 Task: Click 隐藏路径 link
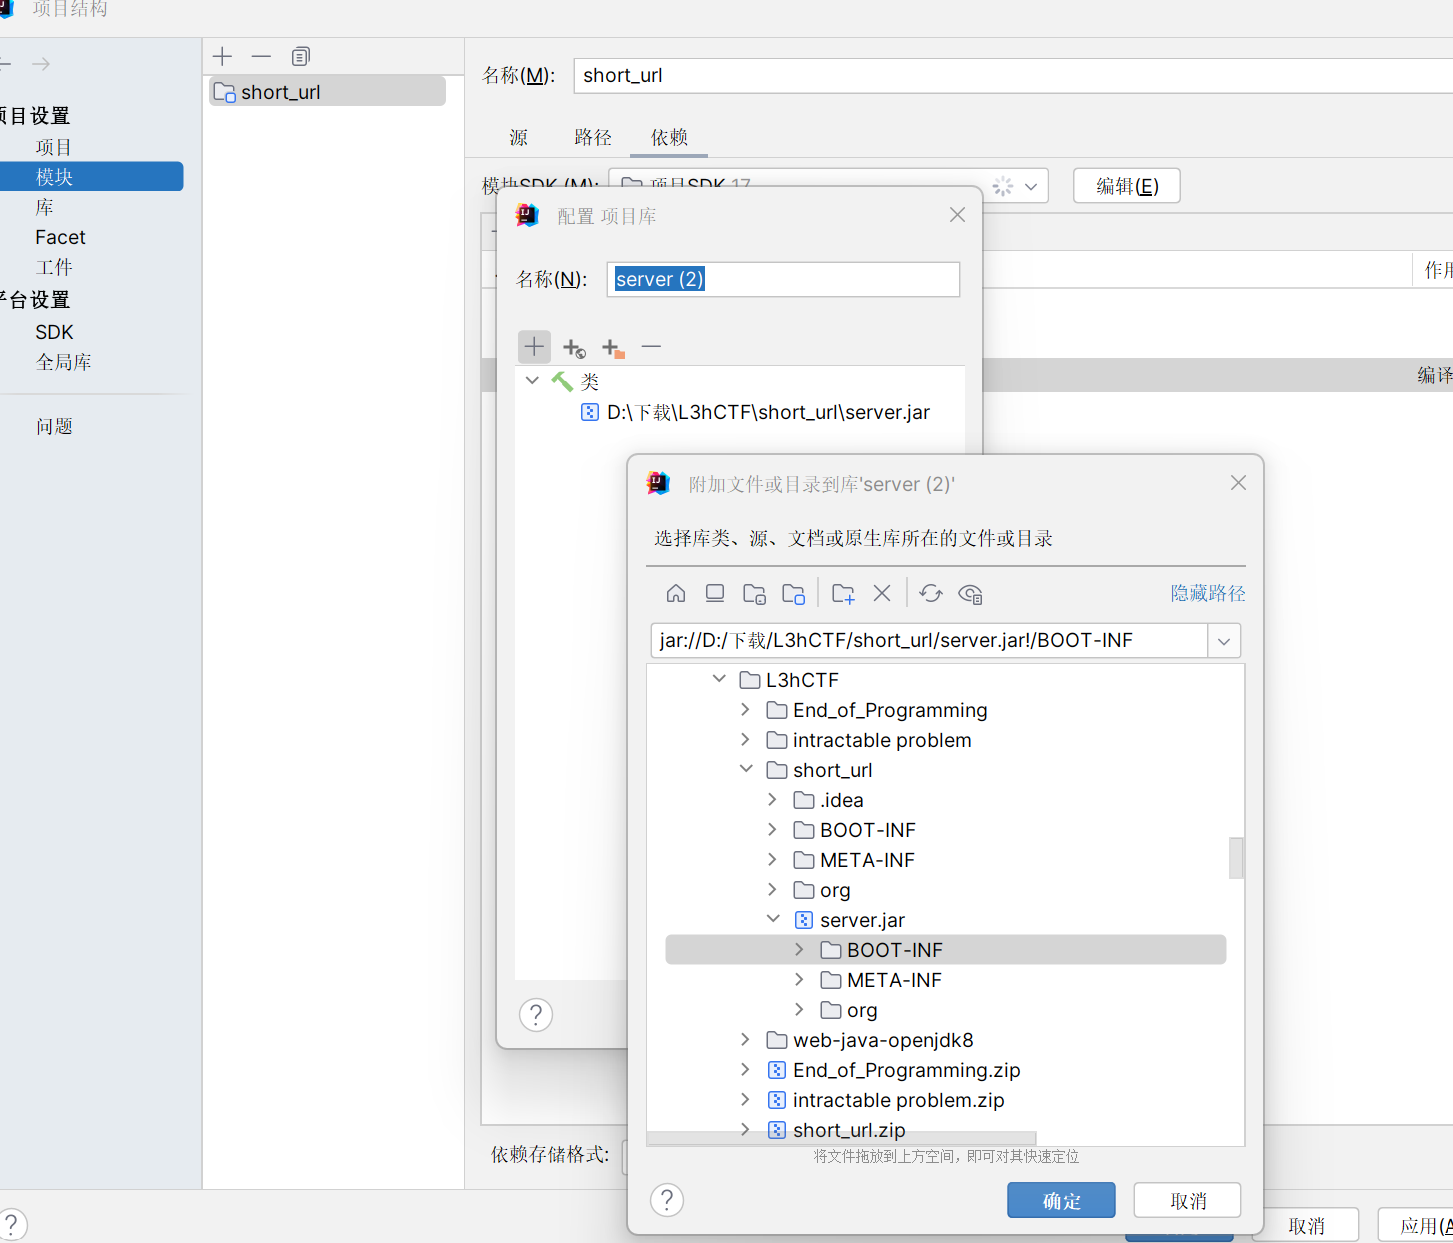point(1208,593)
